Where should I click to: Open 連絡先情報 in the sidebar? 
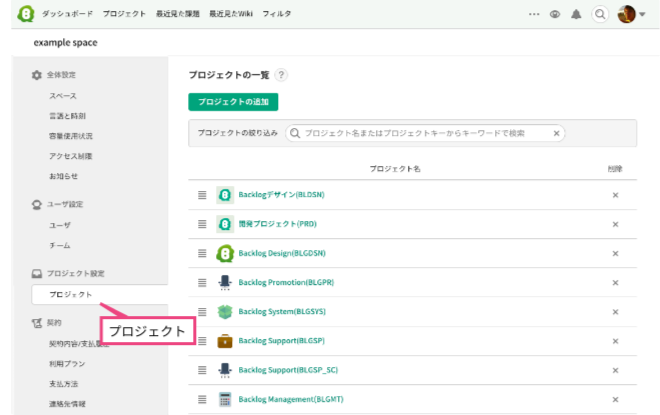[67, 404]
